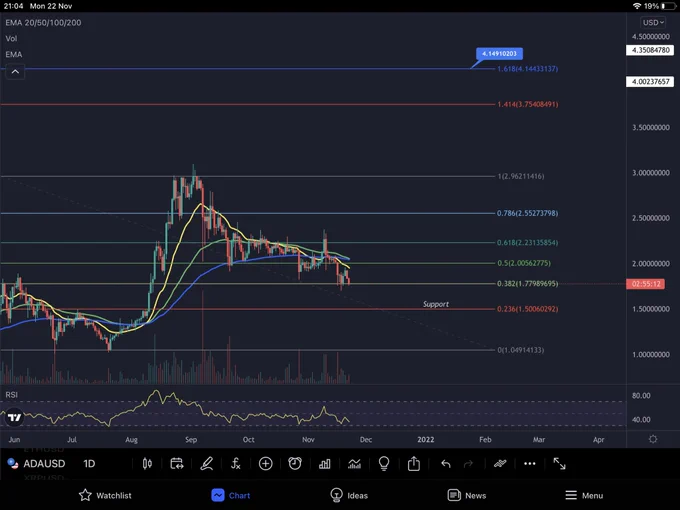Open the fx indicators menu
Screen dimensions: 680x510
coord(235,464)
